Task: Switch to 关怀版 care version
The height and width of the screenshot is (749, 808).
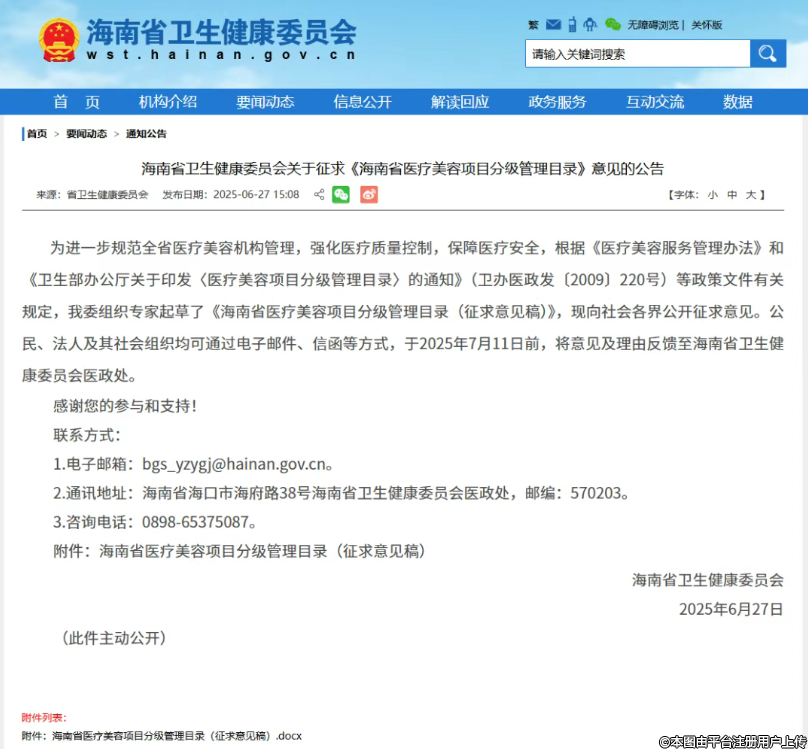Action: 707,25
